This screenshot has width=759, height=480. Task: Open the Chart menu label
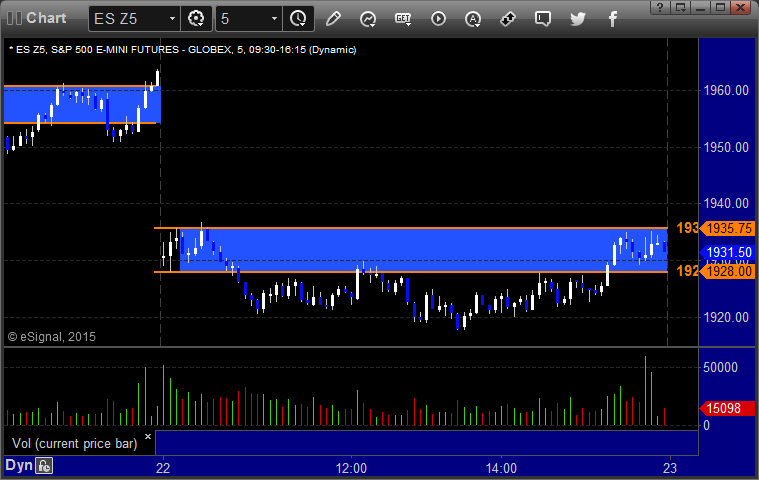46,18
